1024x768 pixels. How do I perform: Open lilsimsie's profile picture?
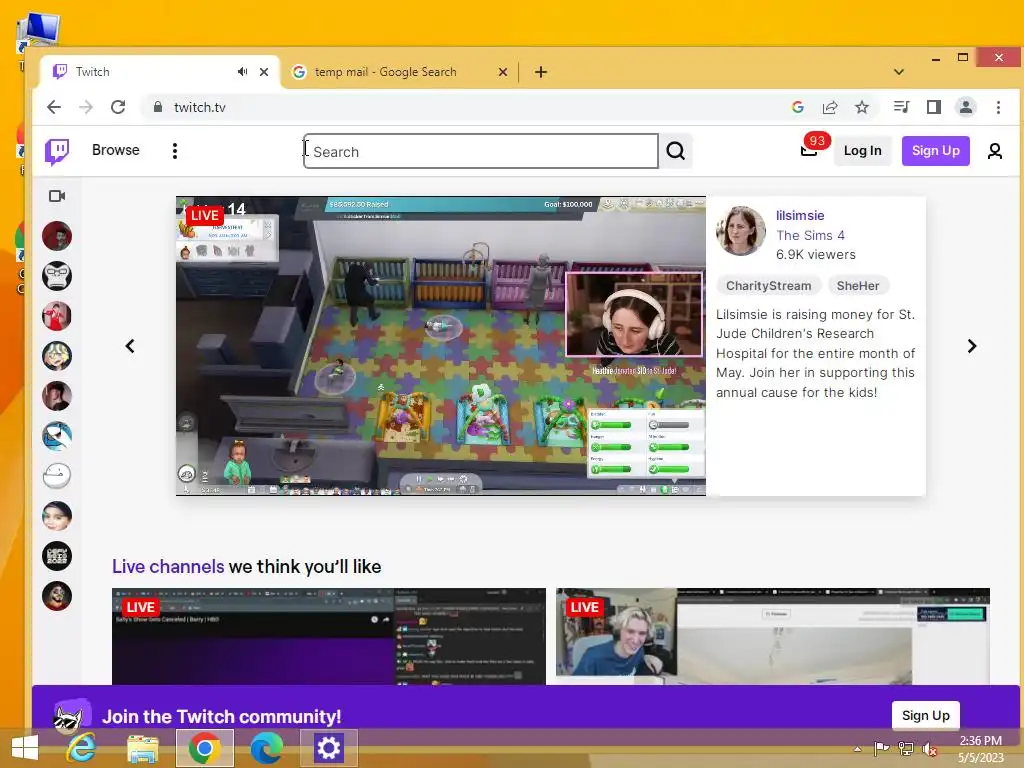[x=741, y=231]
